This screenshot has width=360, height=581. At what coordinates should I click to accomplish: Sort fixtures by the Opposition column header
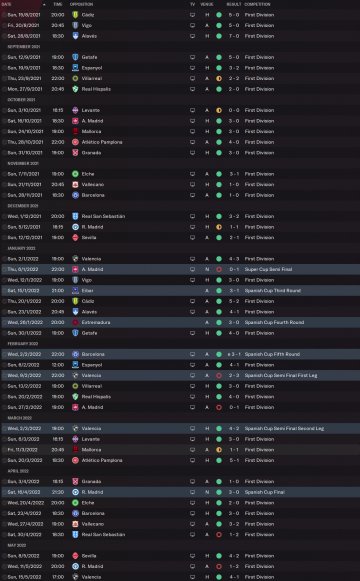click(x=81, y=4)
